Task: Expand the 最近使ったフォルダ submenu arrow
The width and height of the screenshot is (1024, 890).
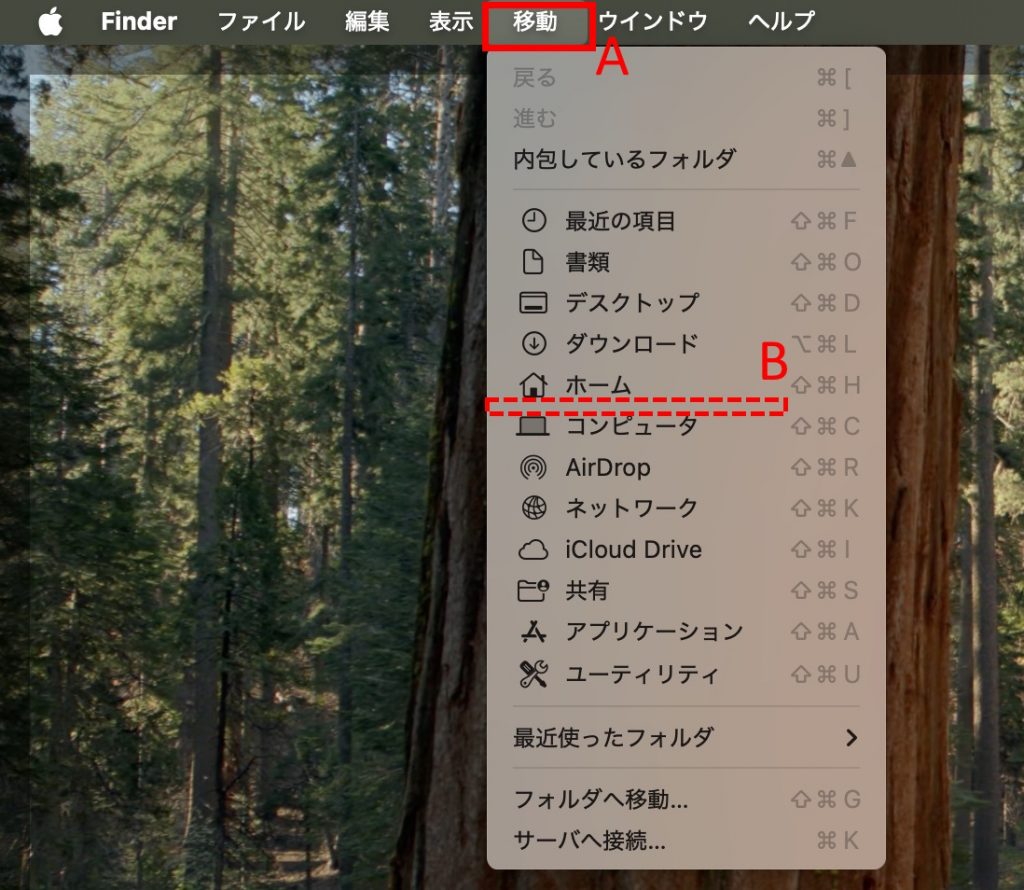Action: tap(851, 738)
